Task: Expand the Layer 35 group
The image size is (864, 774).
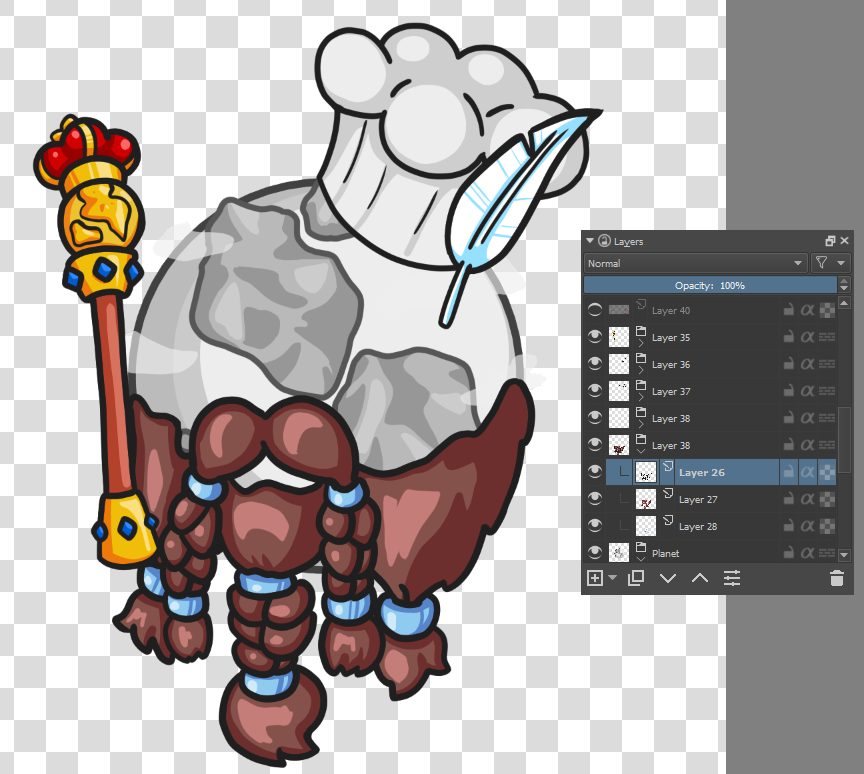Action: tap(641, 343)
